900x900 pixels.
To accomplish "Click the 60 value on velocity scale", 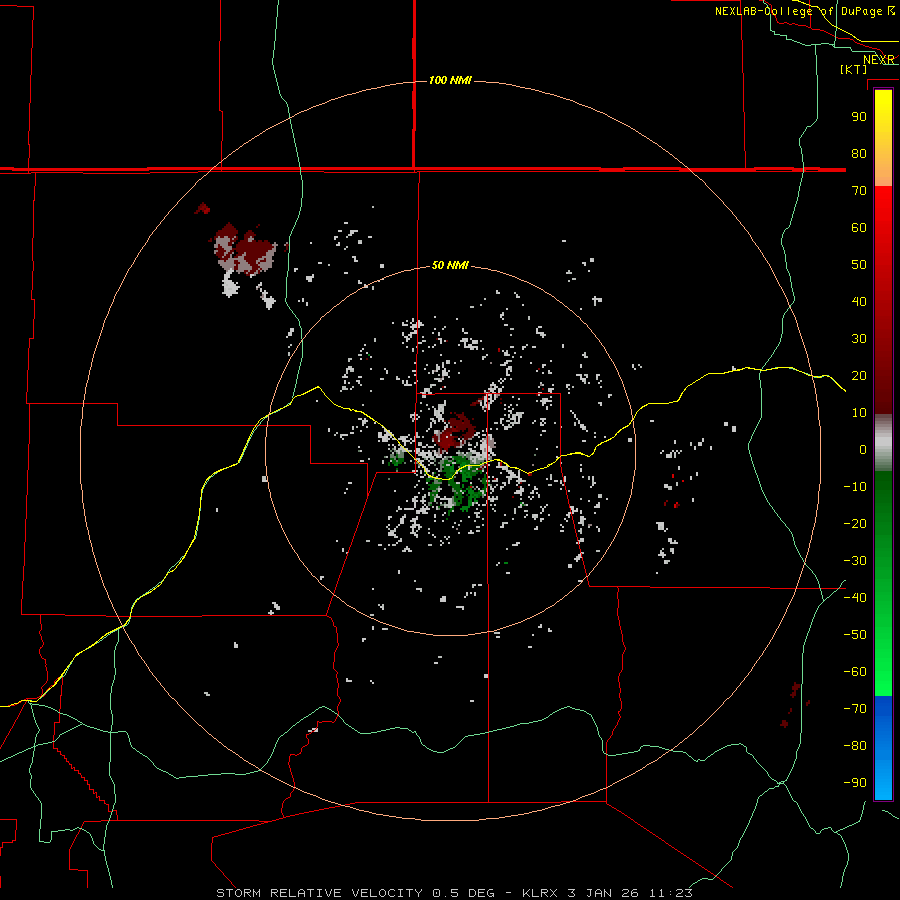I will point(859,227).
